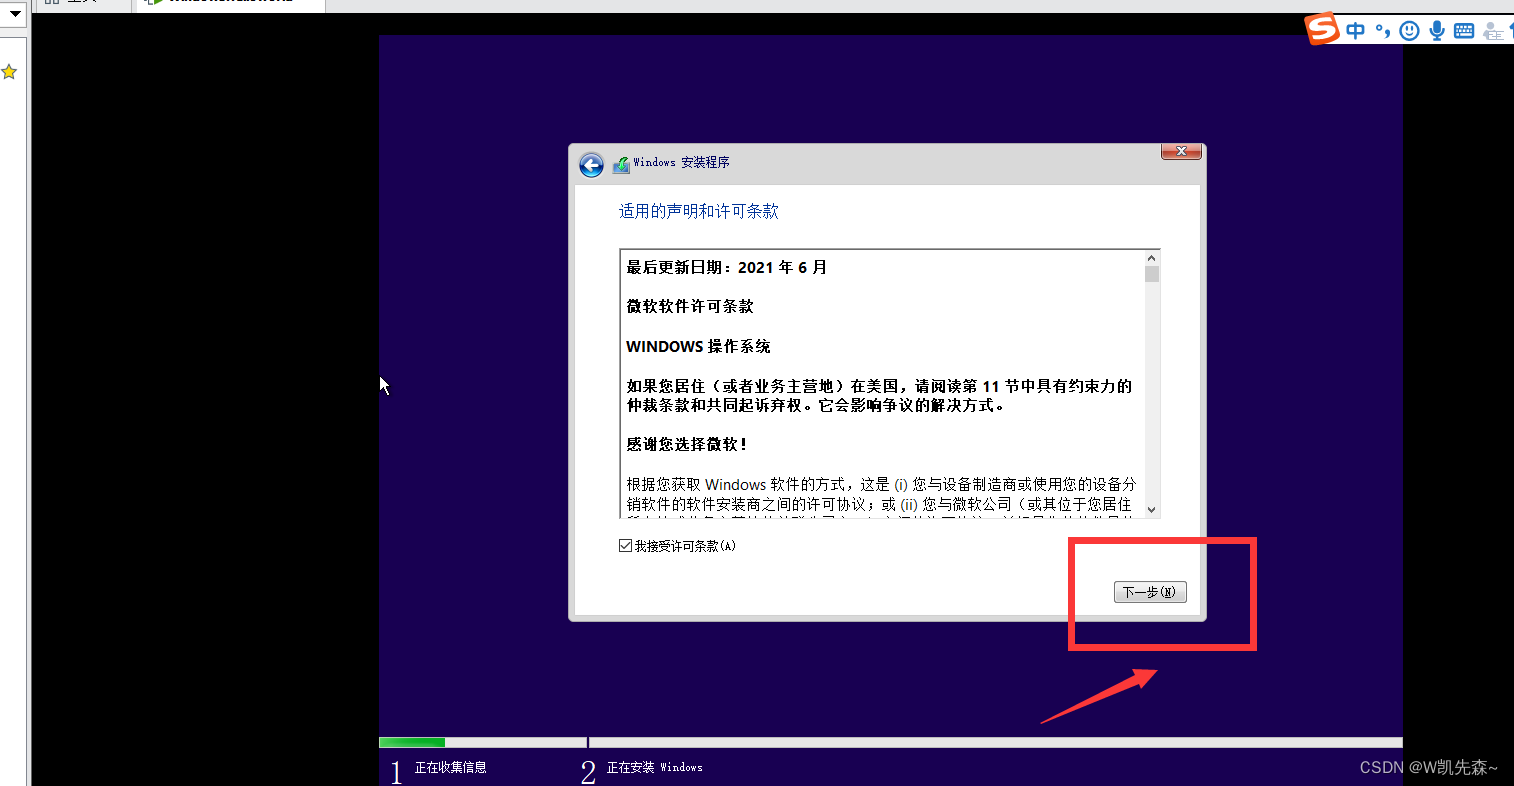Open the dropdown arrow at top-left sidebar
This screenshot has height=786, width=1514.
[x=15, y=14]
